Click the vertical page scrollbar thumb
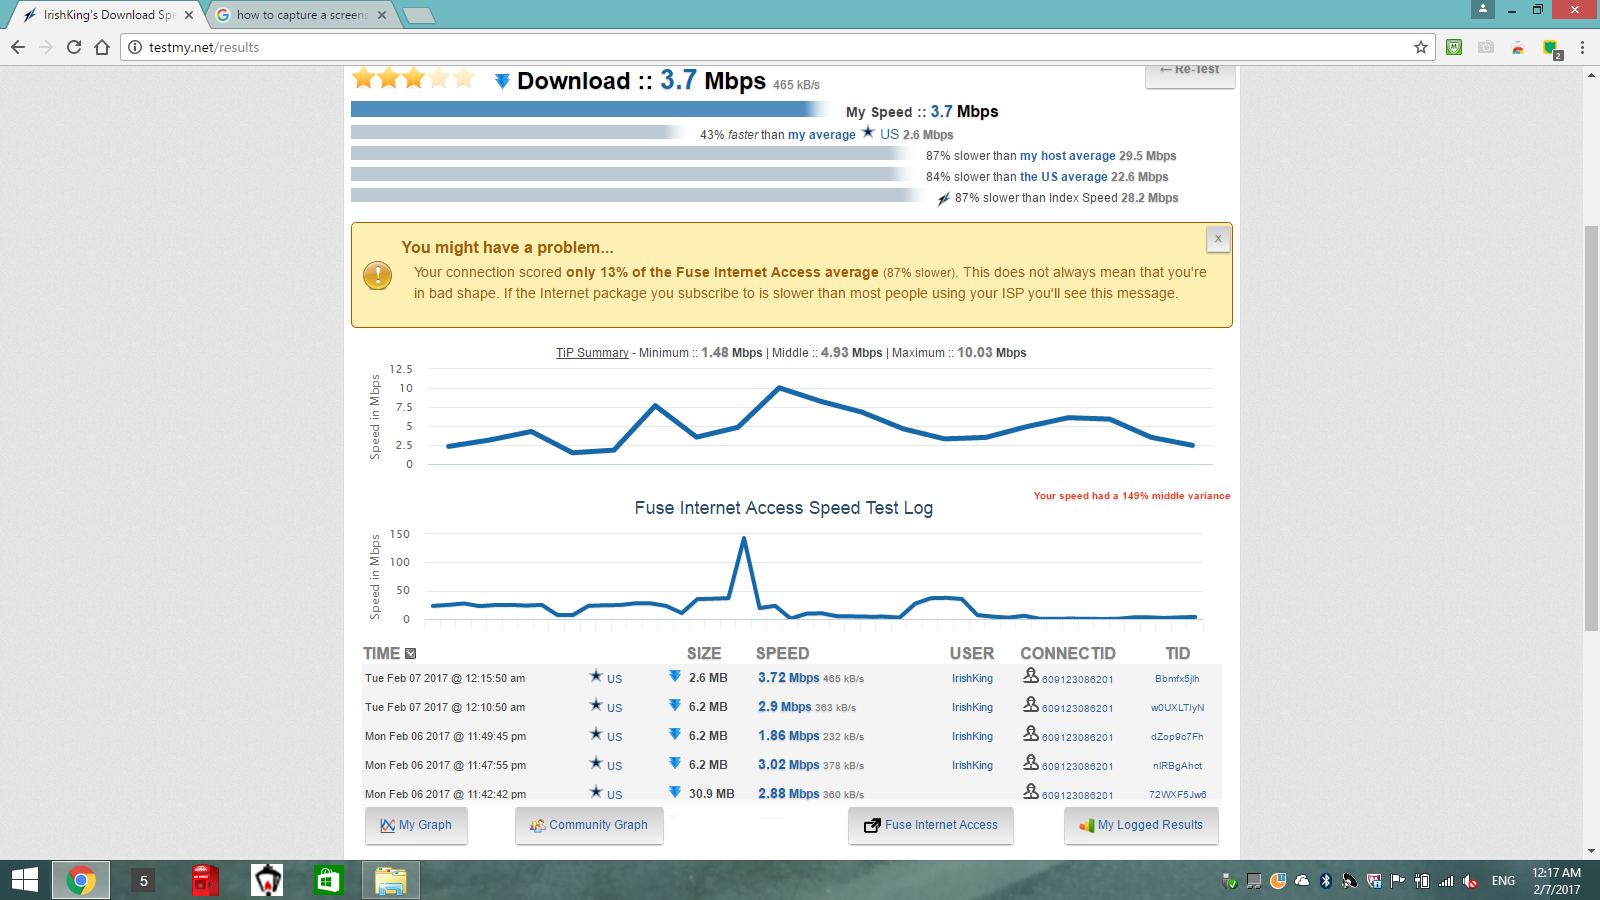The height and width of the screenshot is (900, 1600). (1591, 428)
